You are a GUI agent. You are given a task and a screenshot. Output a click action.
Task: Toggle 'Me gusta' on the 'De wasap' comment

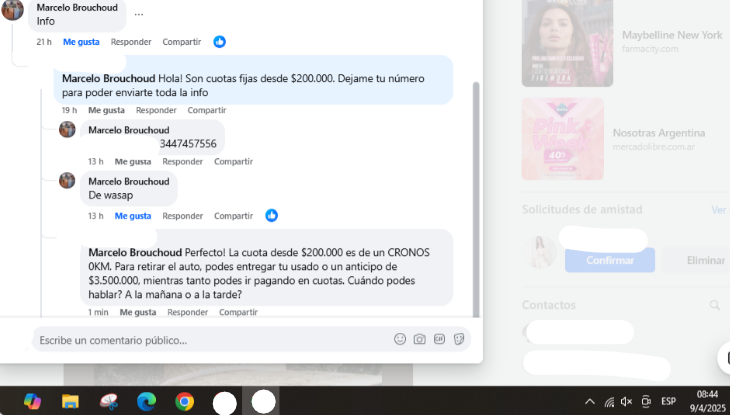(132, 216)
